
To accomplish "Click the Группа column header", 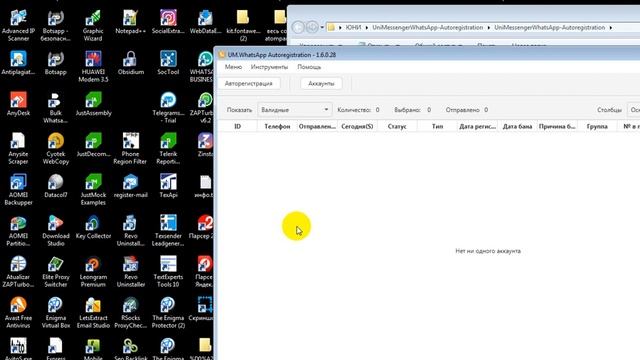I will (597, 127).
